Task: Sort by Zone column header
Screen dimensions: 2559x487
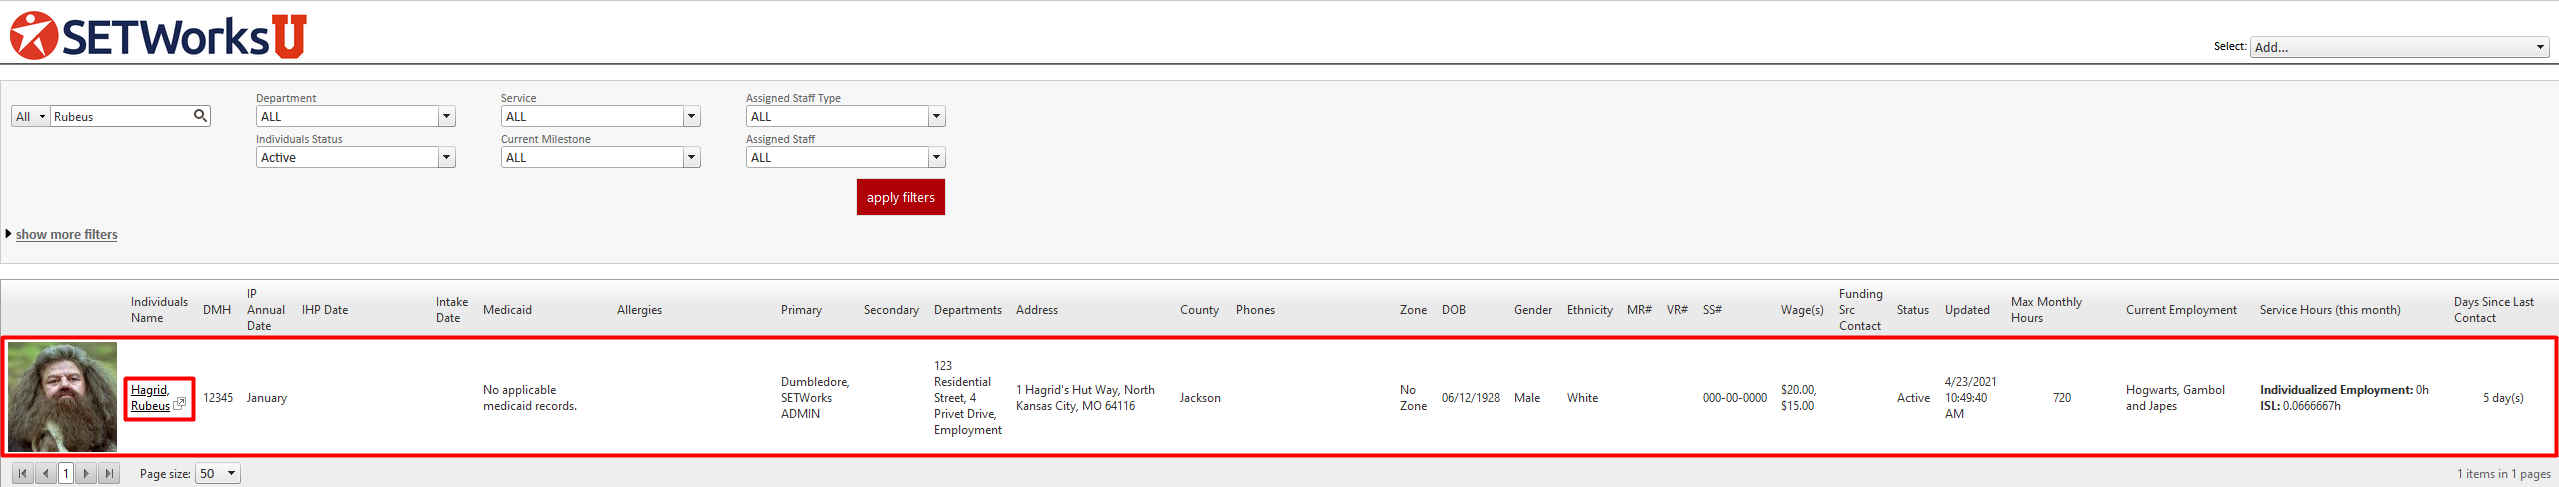Action: (1413, 310)
